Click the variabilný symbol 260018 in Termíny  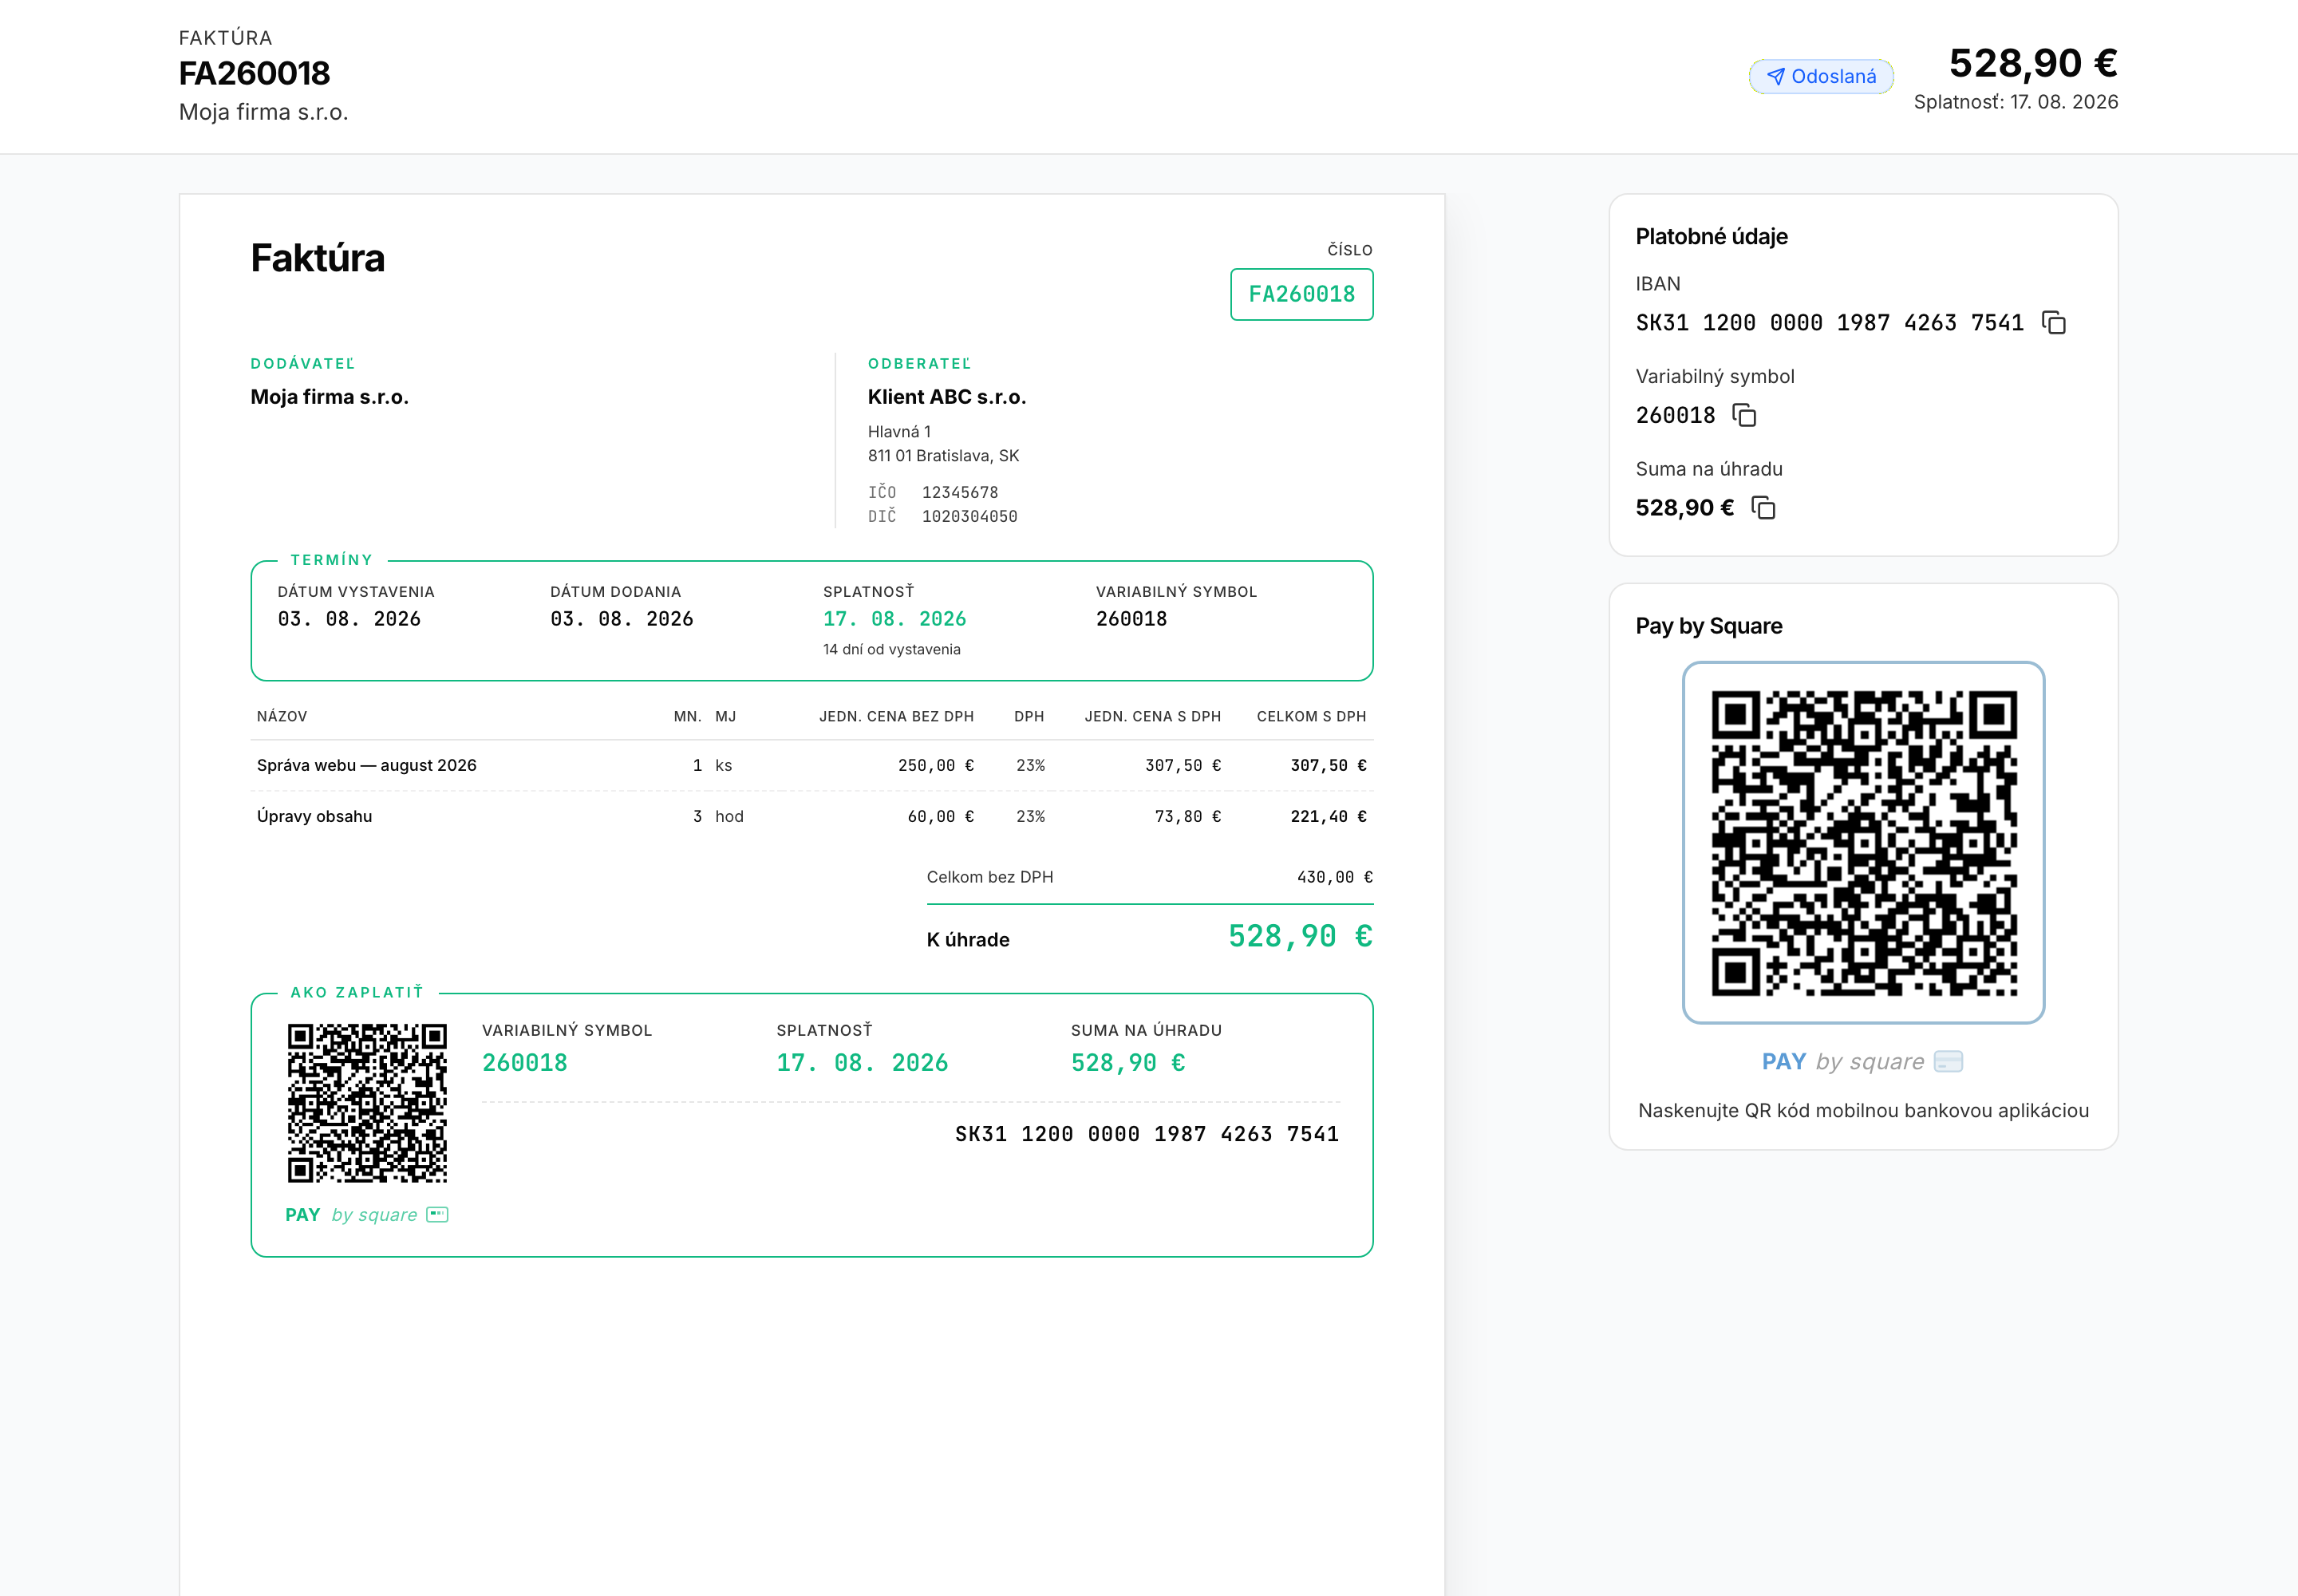coord(1131,619)
